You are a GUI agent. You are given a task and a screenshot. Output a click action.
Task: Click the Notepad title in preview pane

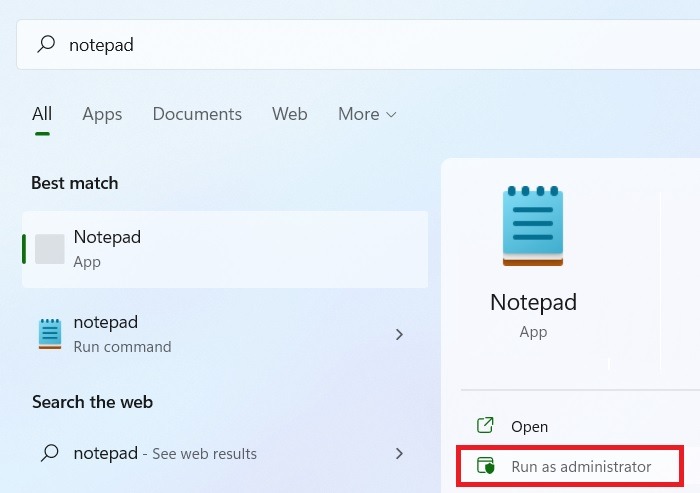click(533, 302)
